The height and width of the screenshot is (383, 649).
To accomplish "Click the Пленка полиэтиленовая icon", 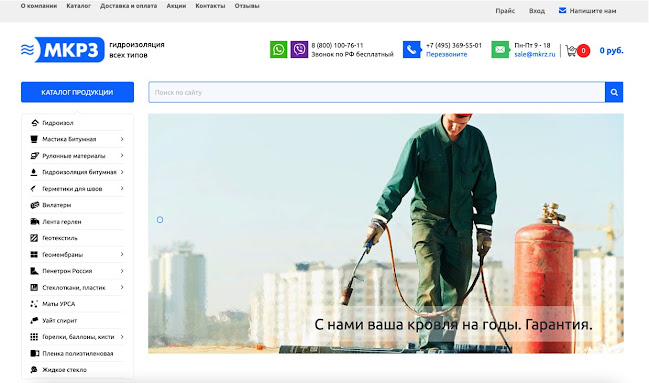I will pos(34,353).
